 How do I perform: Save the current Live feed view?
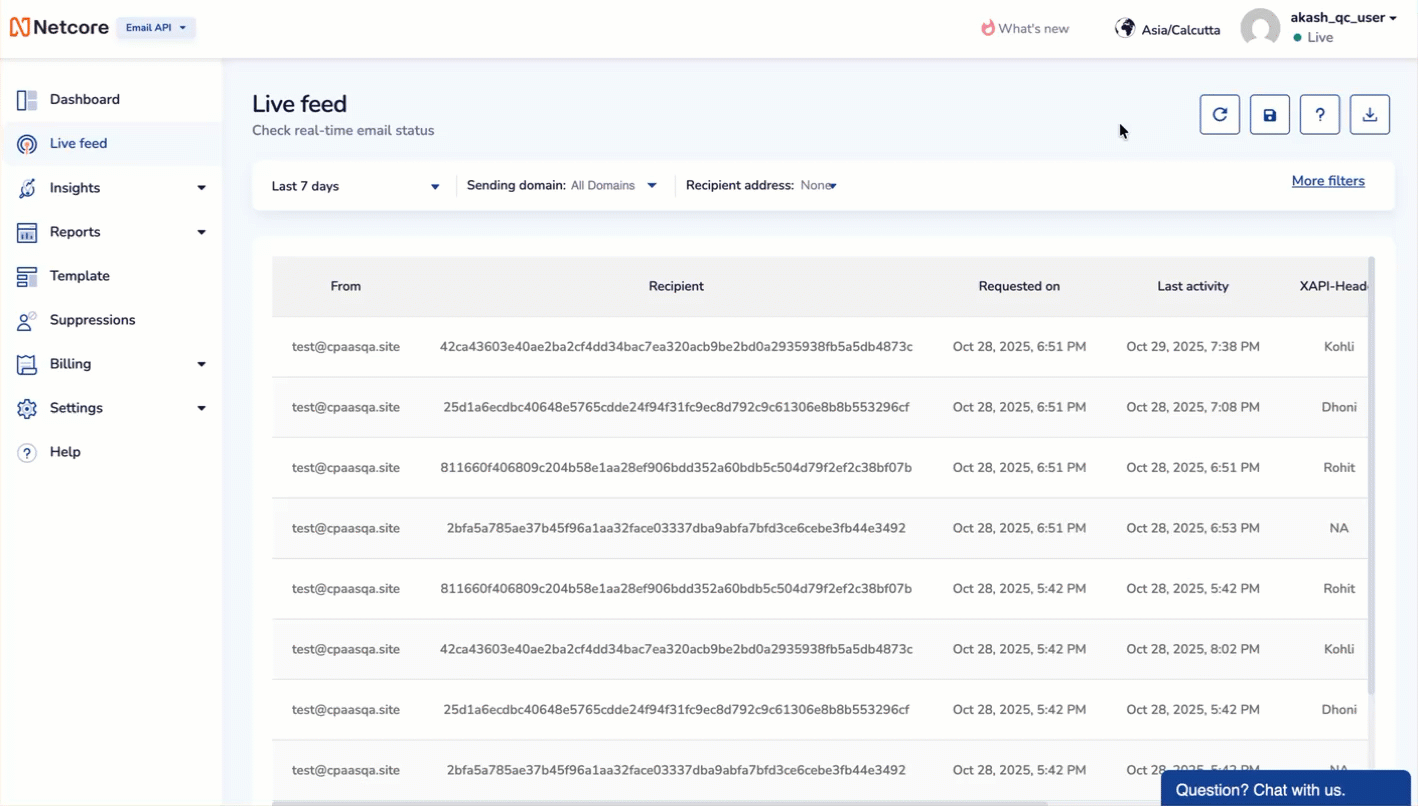tap(1269, 114)
